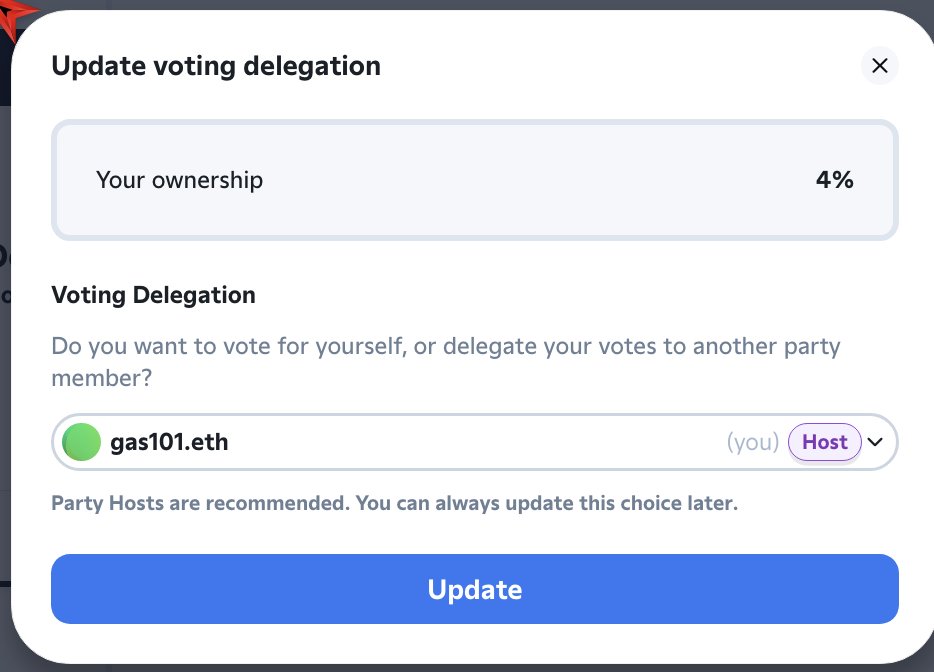Click the blue Update button
This screenshot has width=934, height=672.
click(x=474, y=589)
